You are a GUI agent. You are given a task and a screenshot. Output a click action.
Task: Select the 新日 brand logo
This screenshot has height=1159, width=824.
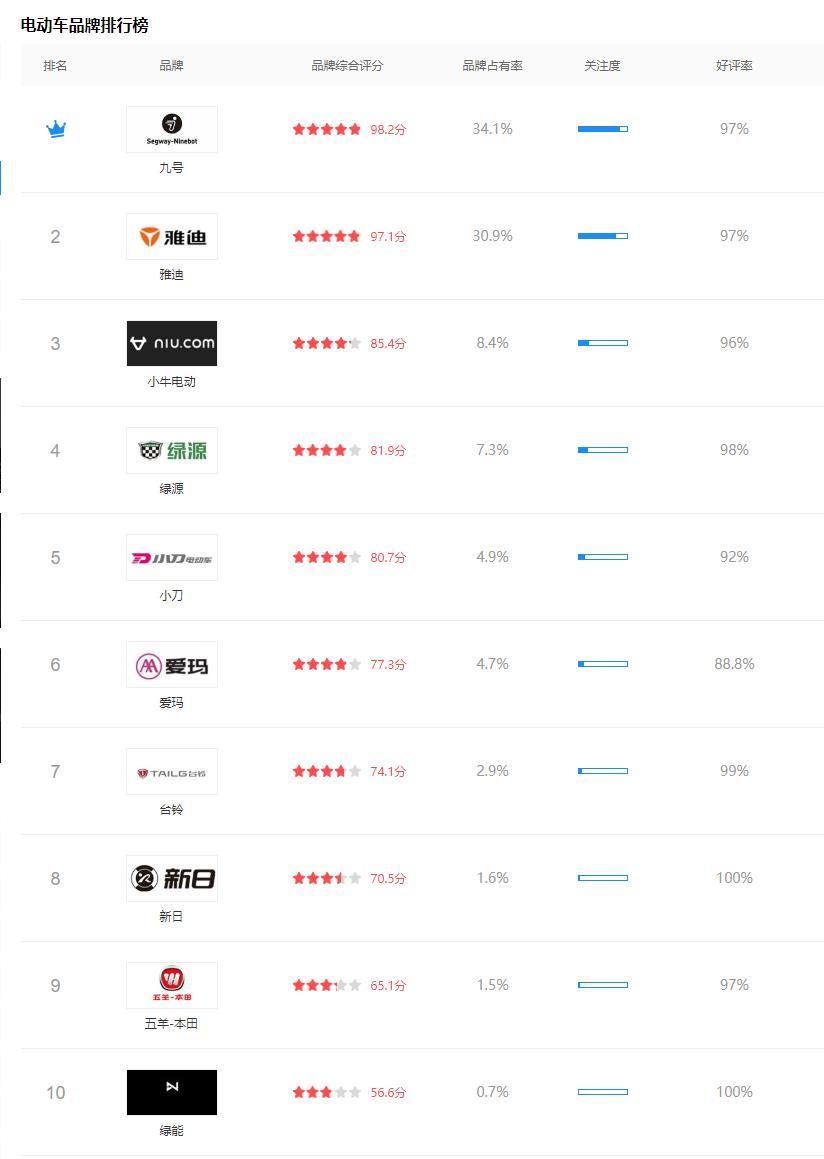tap(172, 878)
